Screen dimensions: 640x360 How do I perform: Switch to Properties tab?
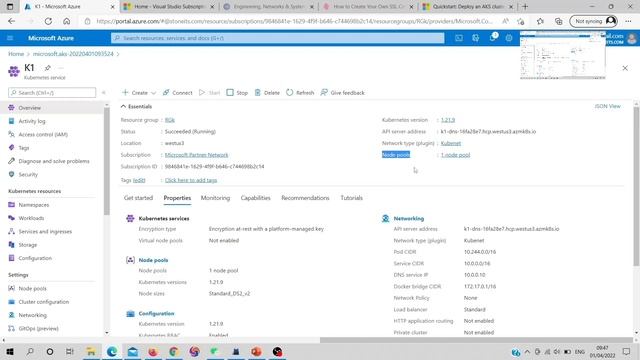pos(177,198)
